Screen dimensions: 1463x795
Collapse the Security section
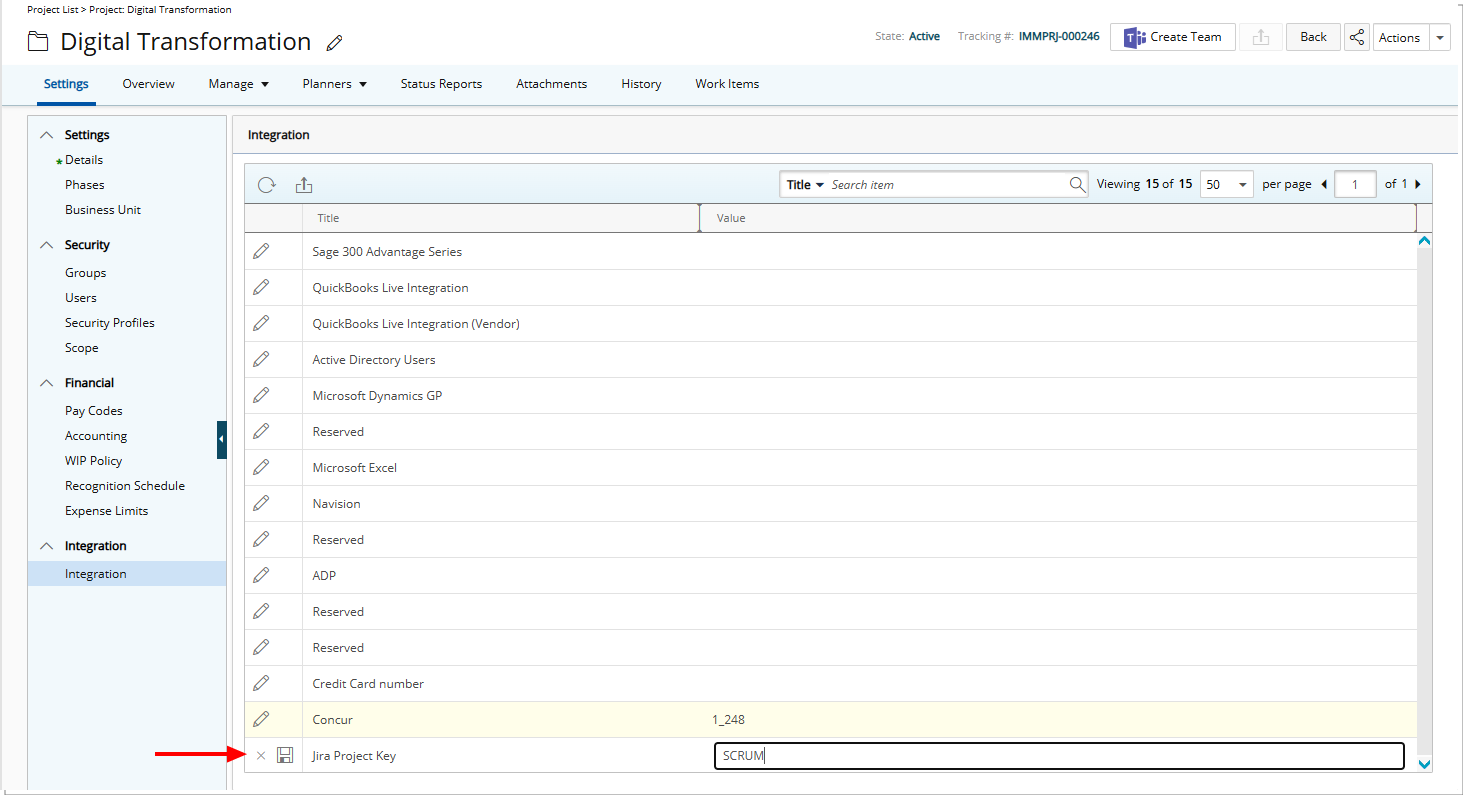pos(45,245)
